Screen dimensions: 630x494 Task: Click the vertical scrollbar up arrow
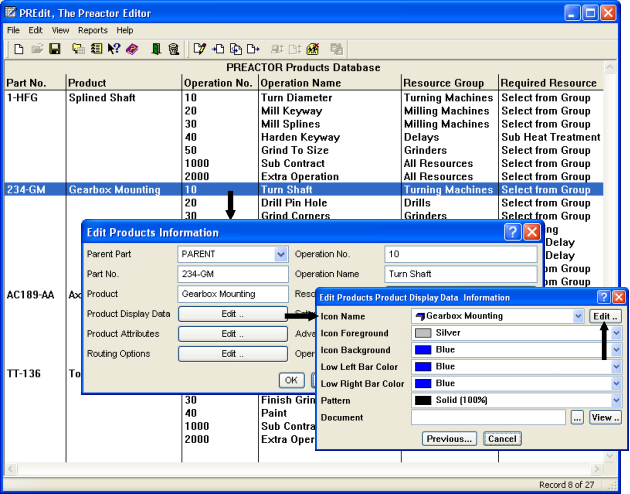coord(610,67)
